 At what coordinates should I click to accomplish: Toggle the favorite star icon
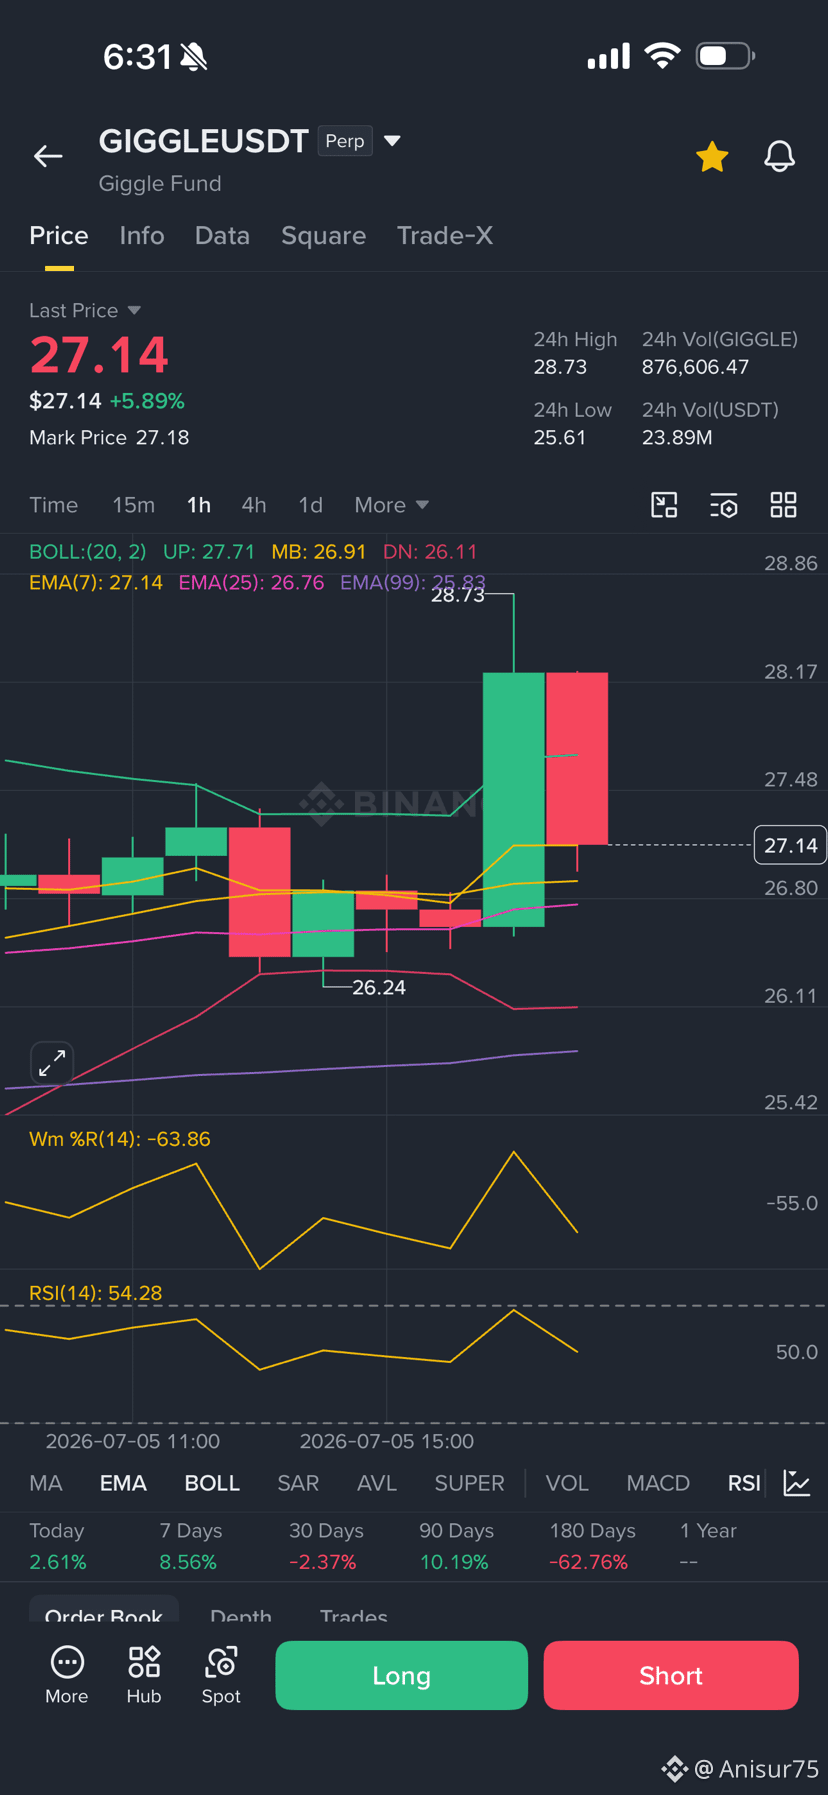(x=712, y=156)
